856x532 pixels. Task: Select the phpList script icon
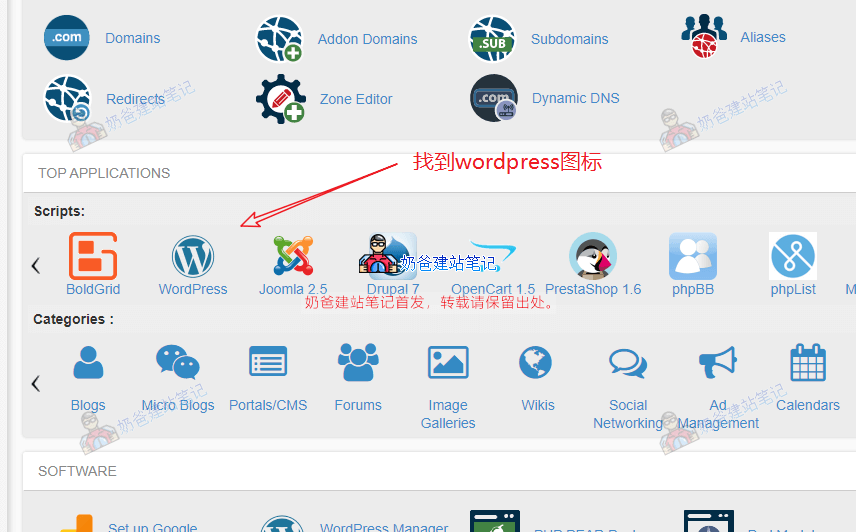pyautogui.click(x=793, y=256)
